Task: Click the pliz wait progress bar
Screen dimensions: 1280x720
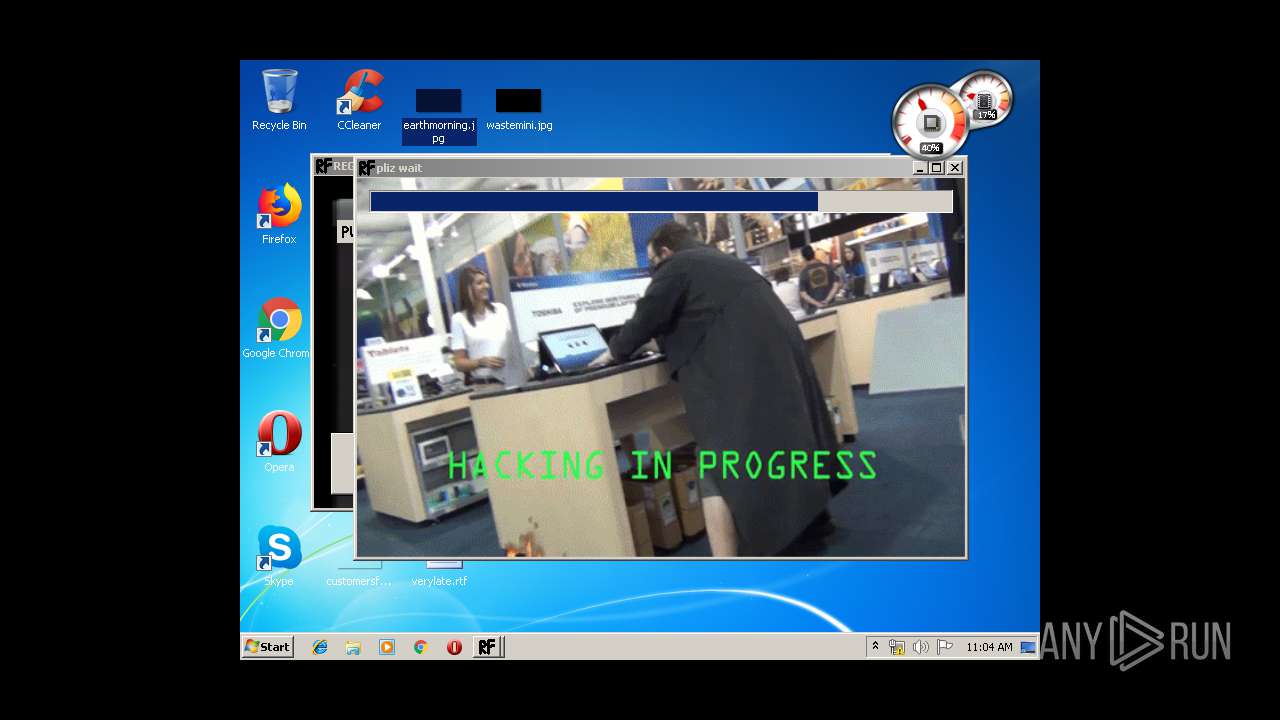Action: (x=661, y=201)
